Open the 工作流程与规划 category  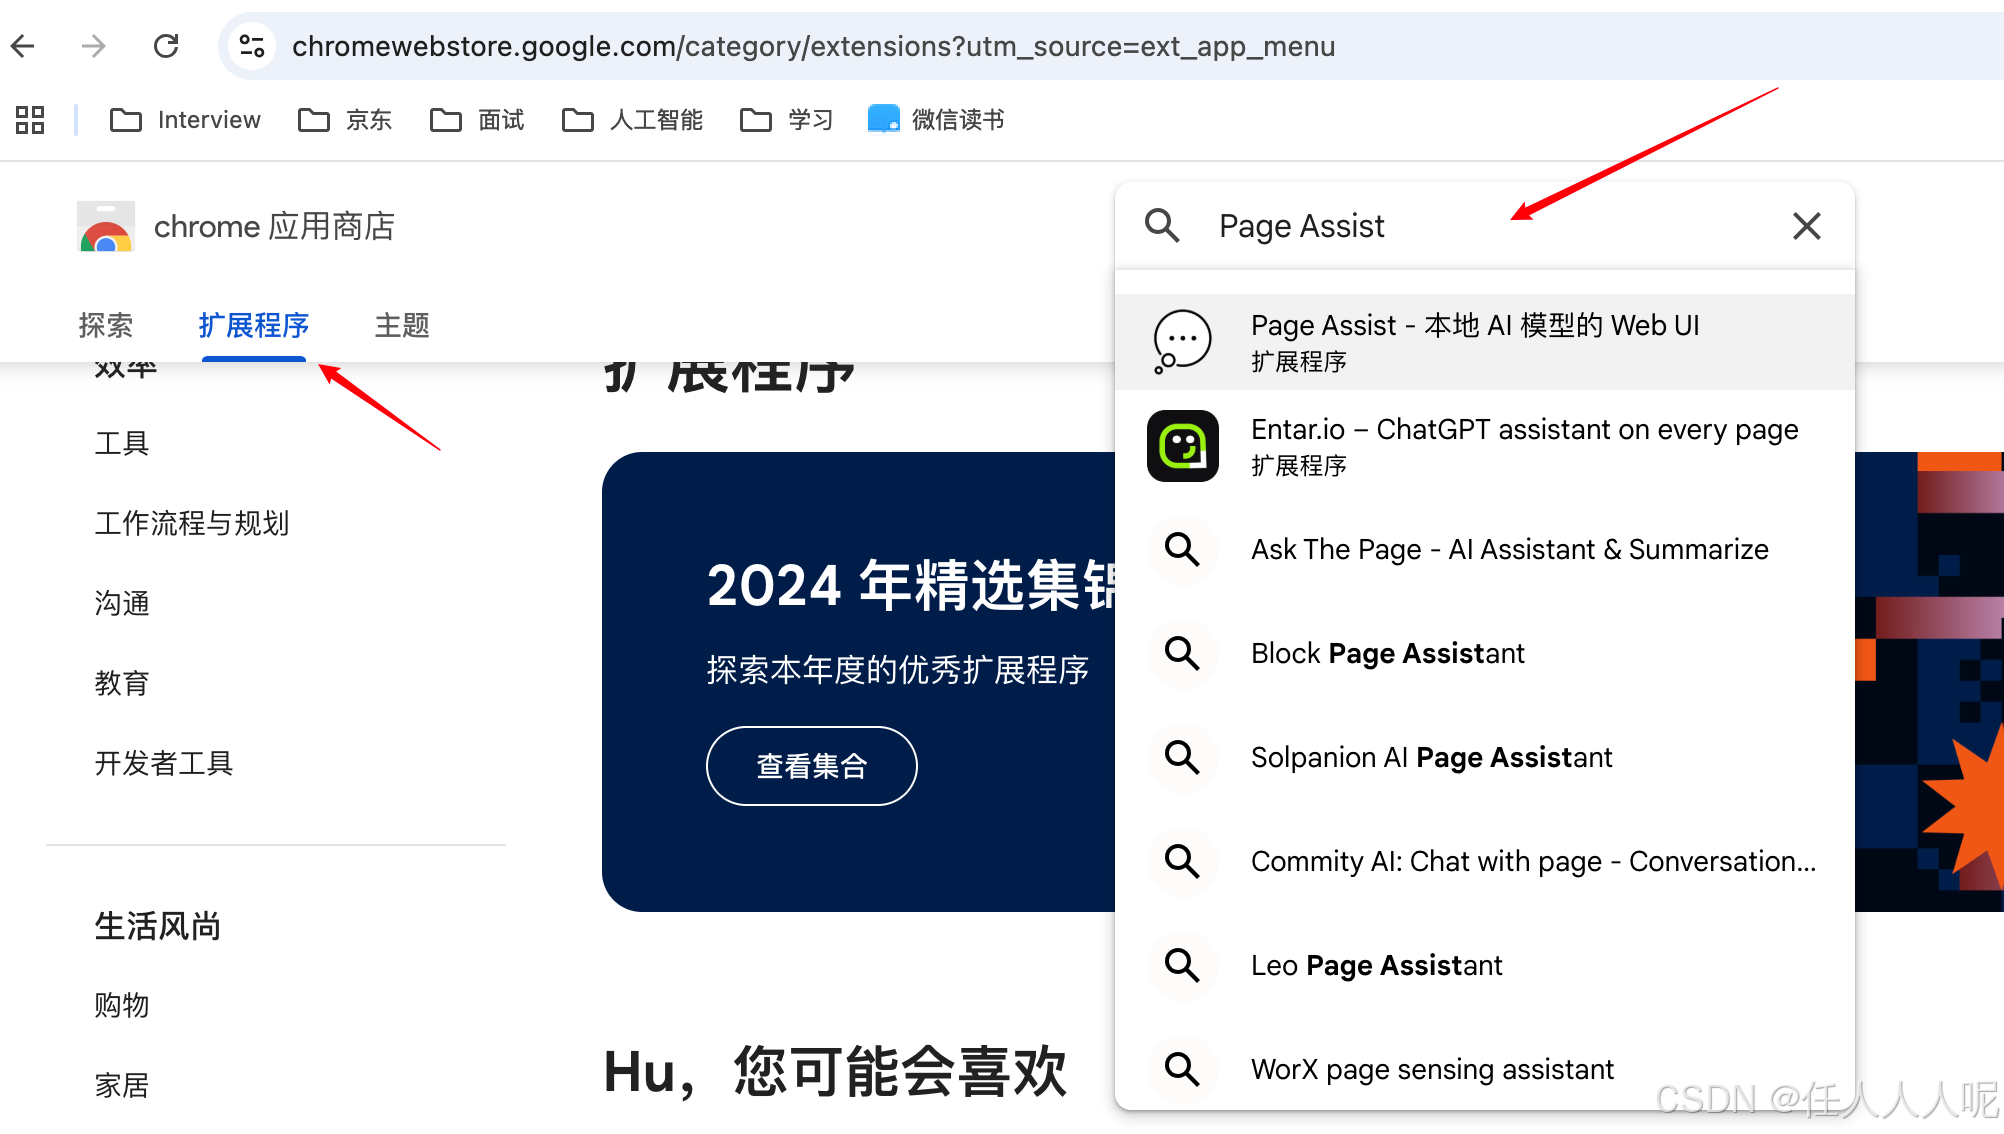(192, 523)
